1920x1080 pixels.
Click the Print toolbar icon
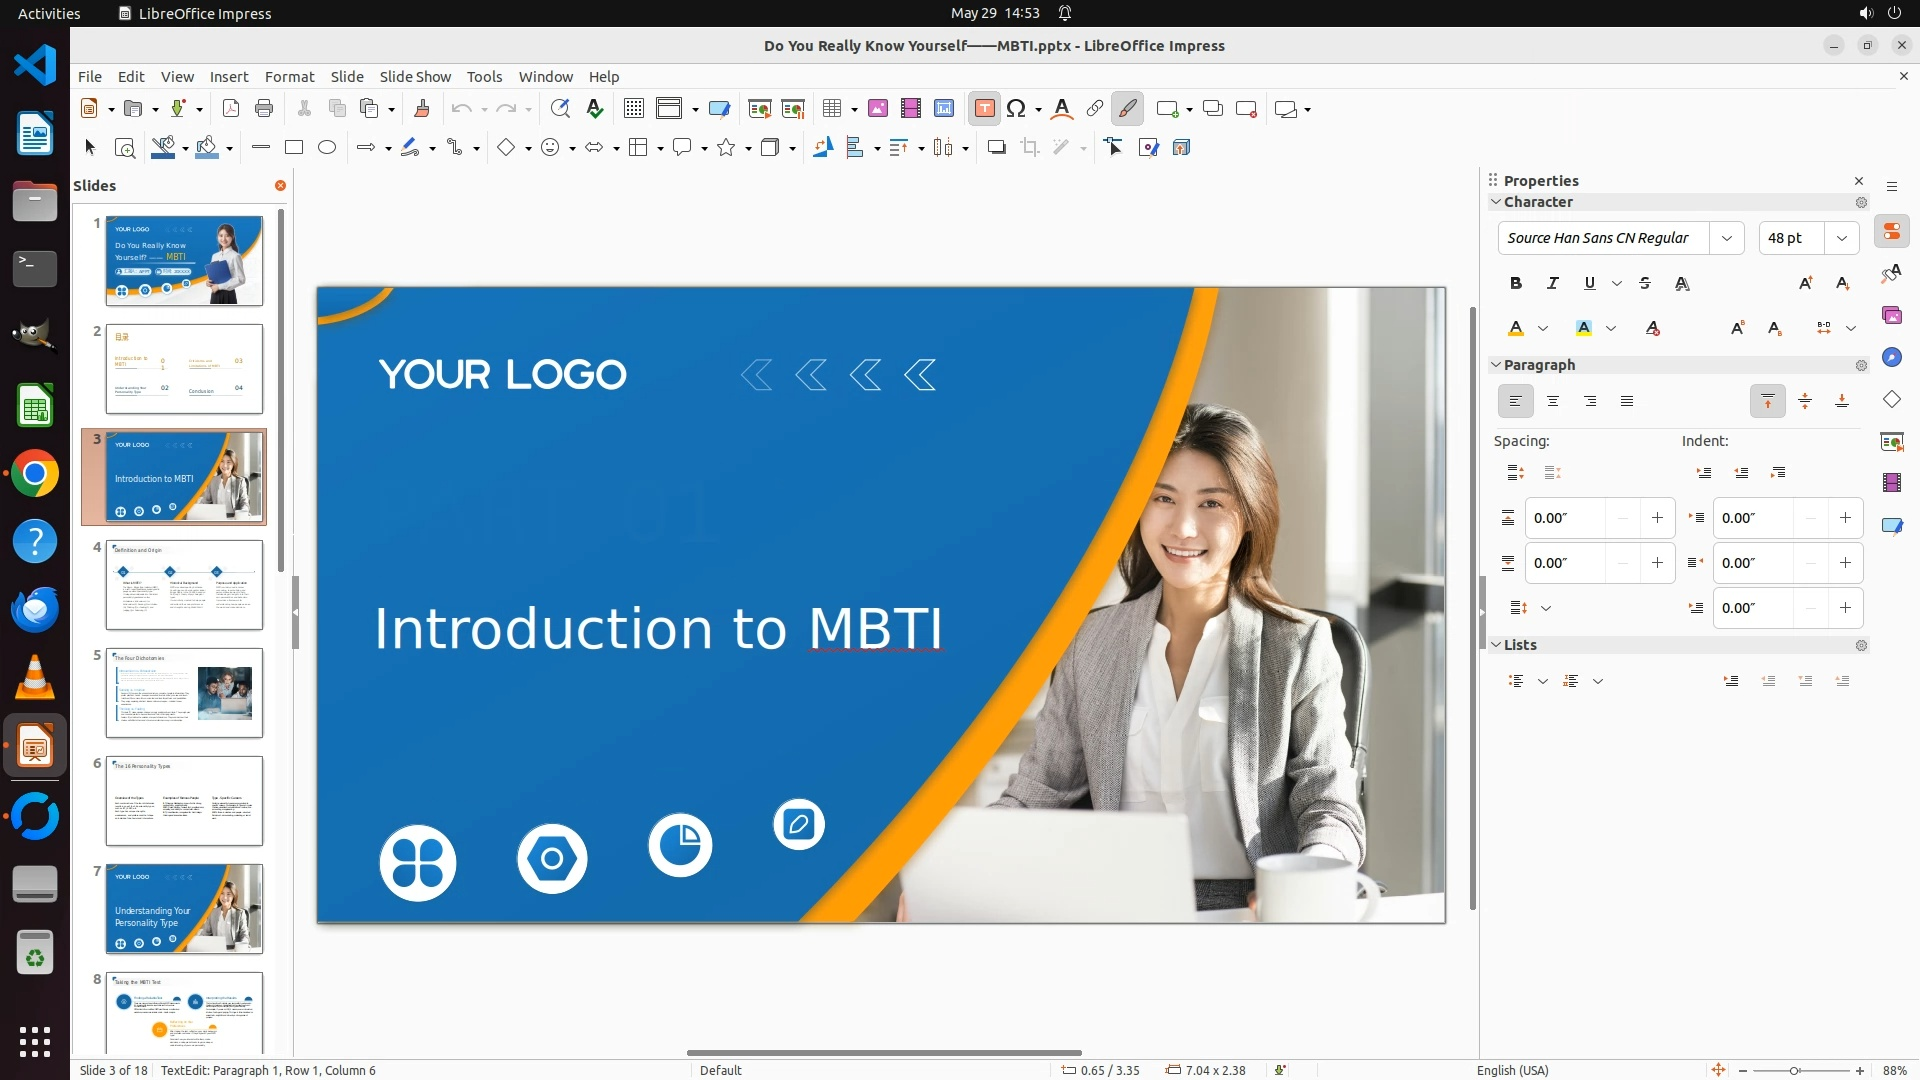pos(264,109)
